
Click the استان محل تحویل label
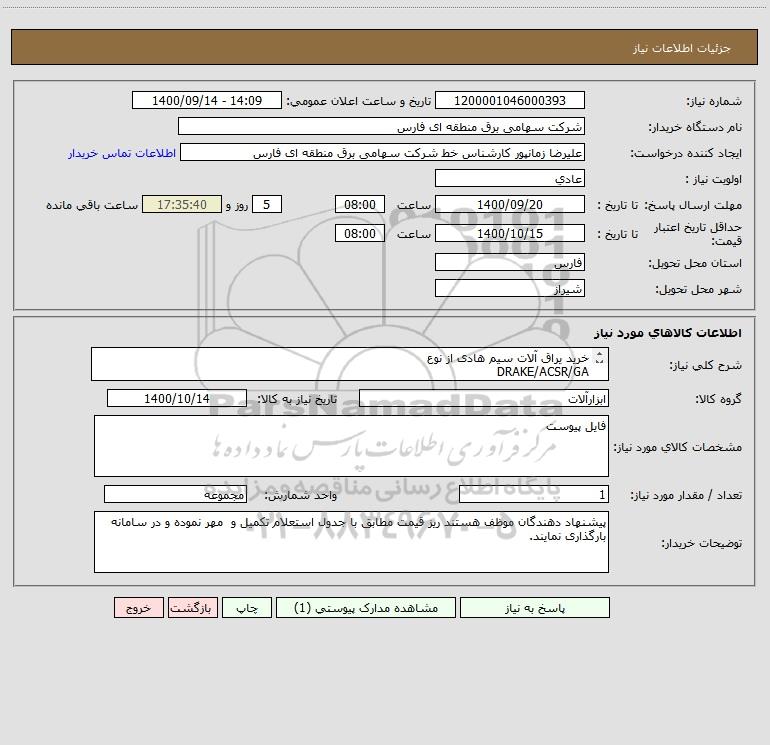click(695, 263)
